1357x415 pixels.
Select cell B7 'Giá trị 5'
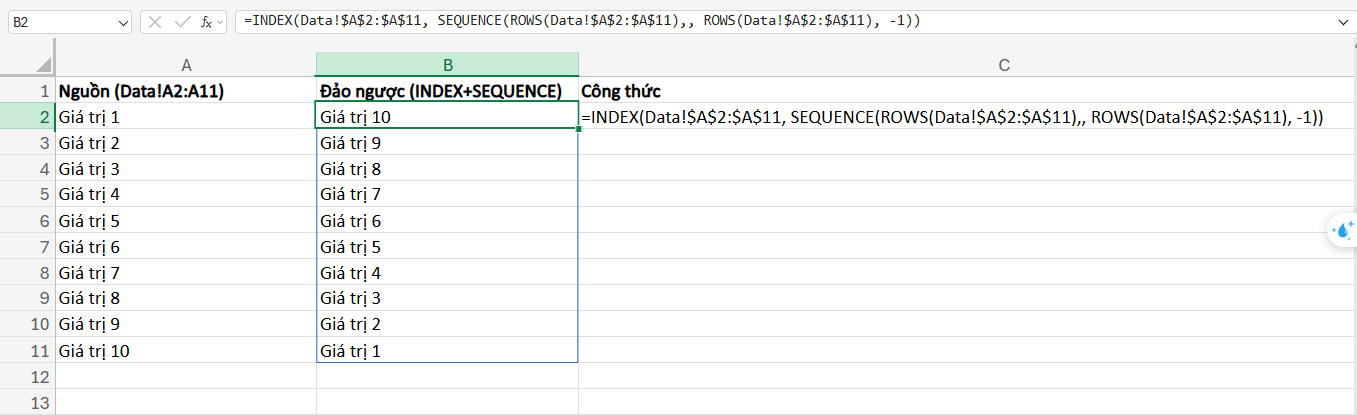447,247
